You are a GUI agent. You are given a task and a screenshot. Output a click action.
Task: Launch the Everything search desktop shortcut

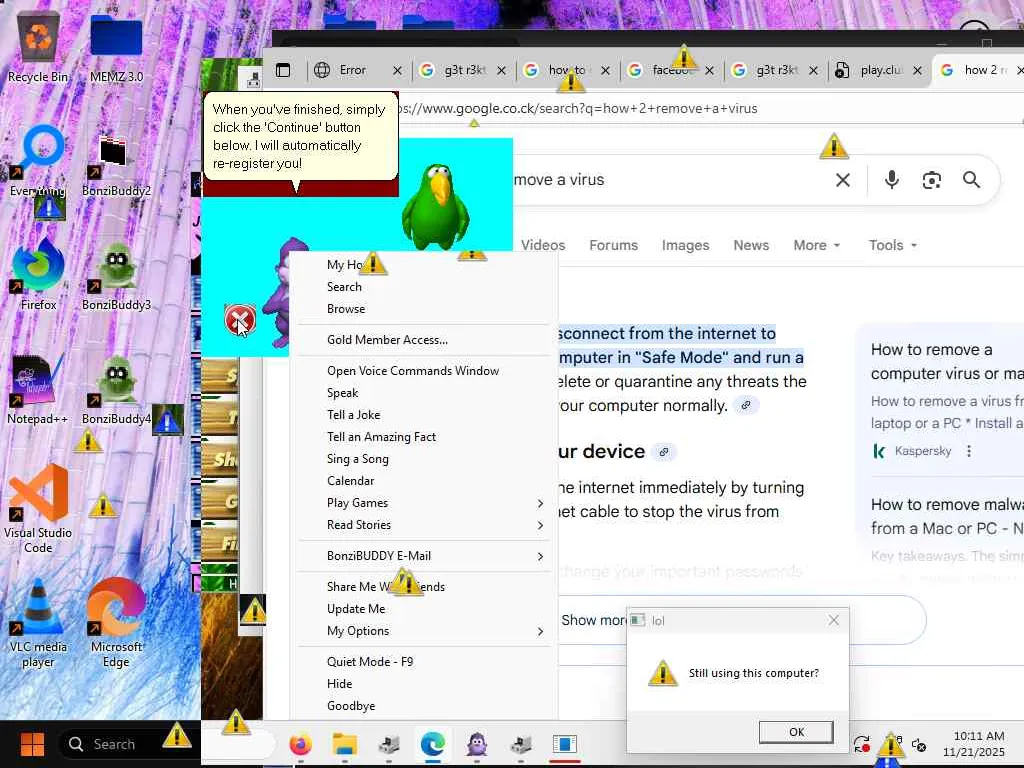[x=38, y=161]
